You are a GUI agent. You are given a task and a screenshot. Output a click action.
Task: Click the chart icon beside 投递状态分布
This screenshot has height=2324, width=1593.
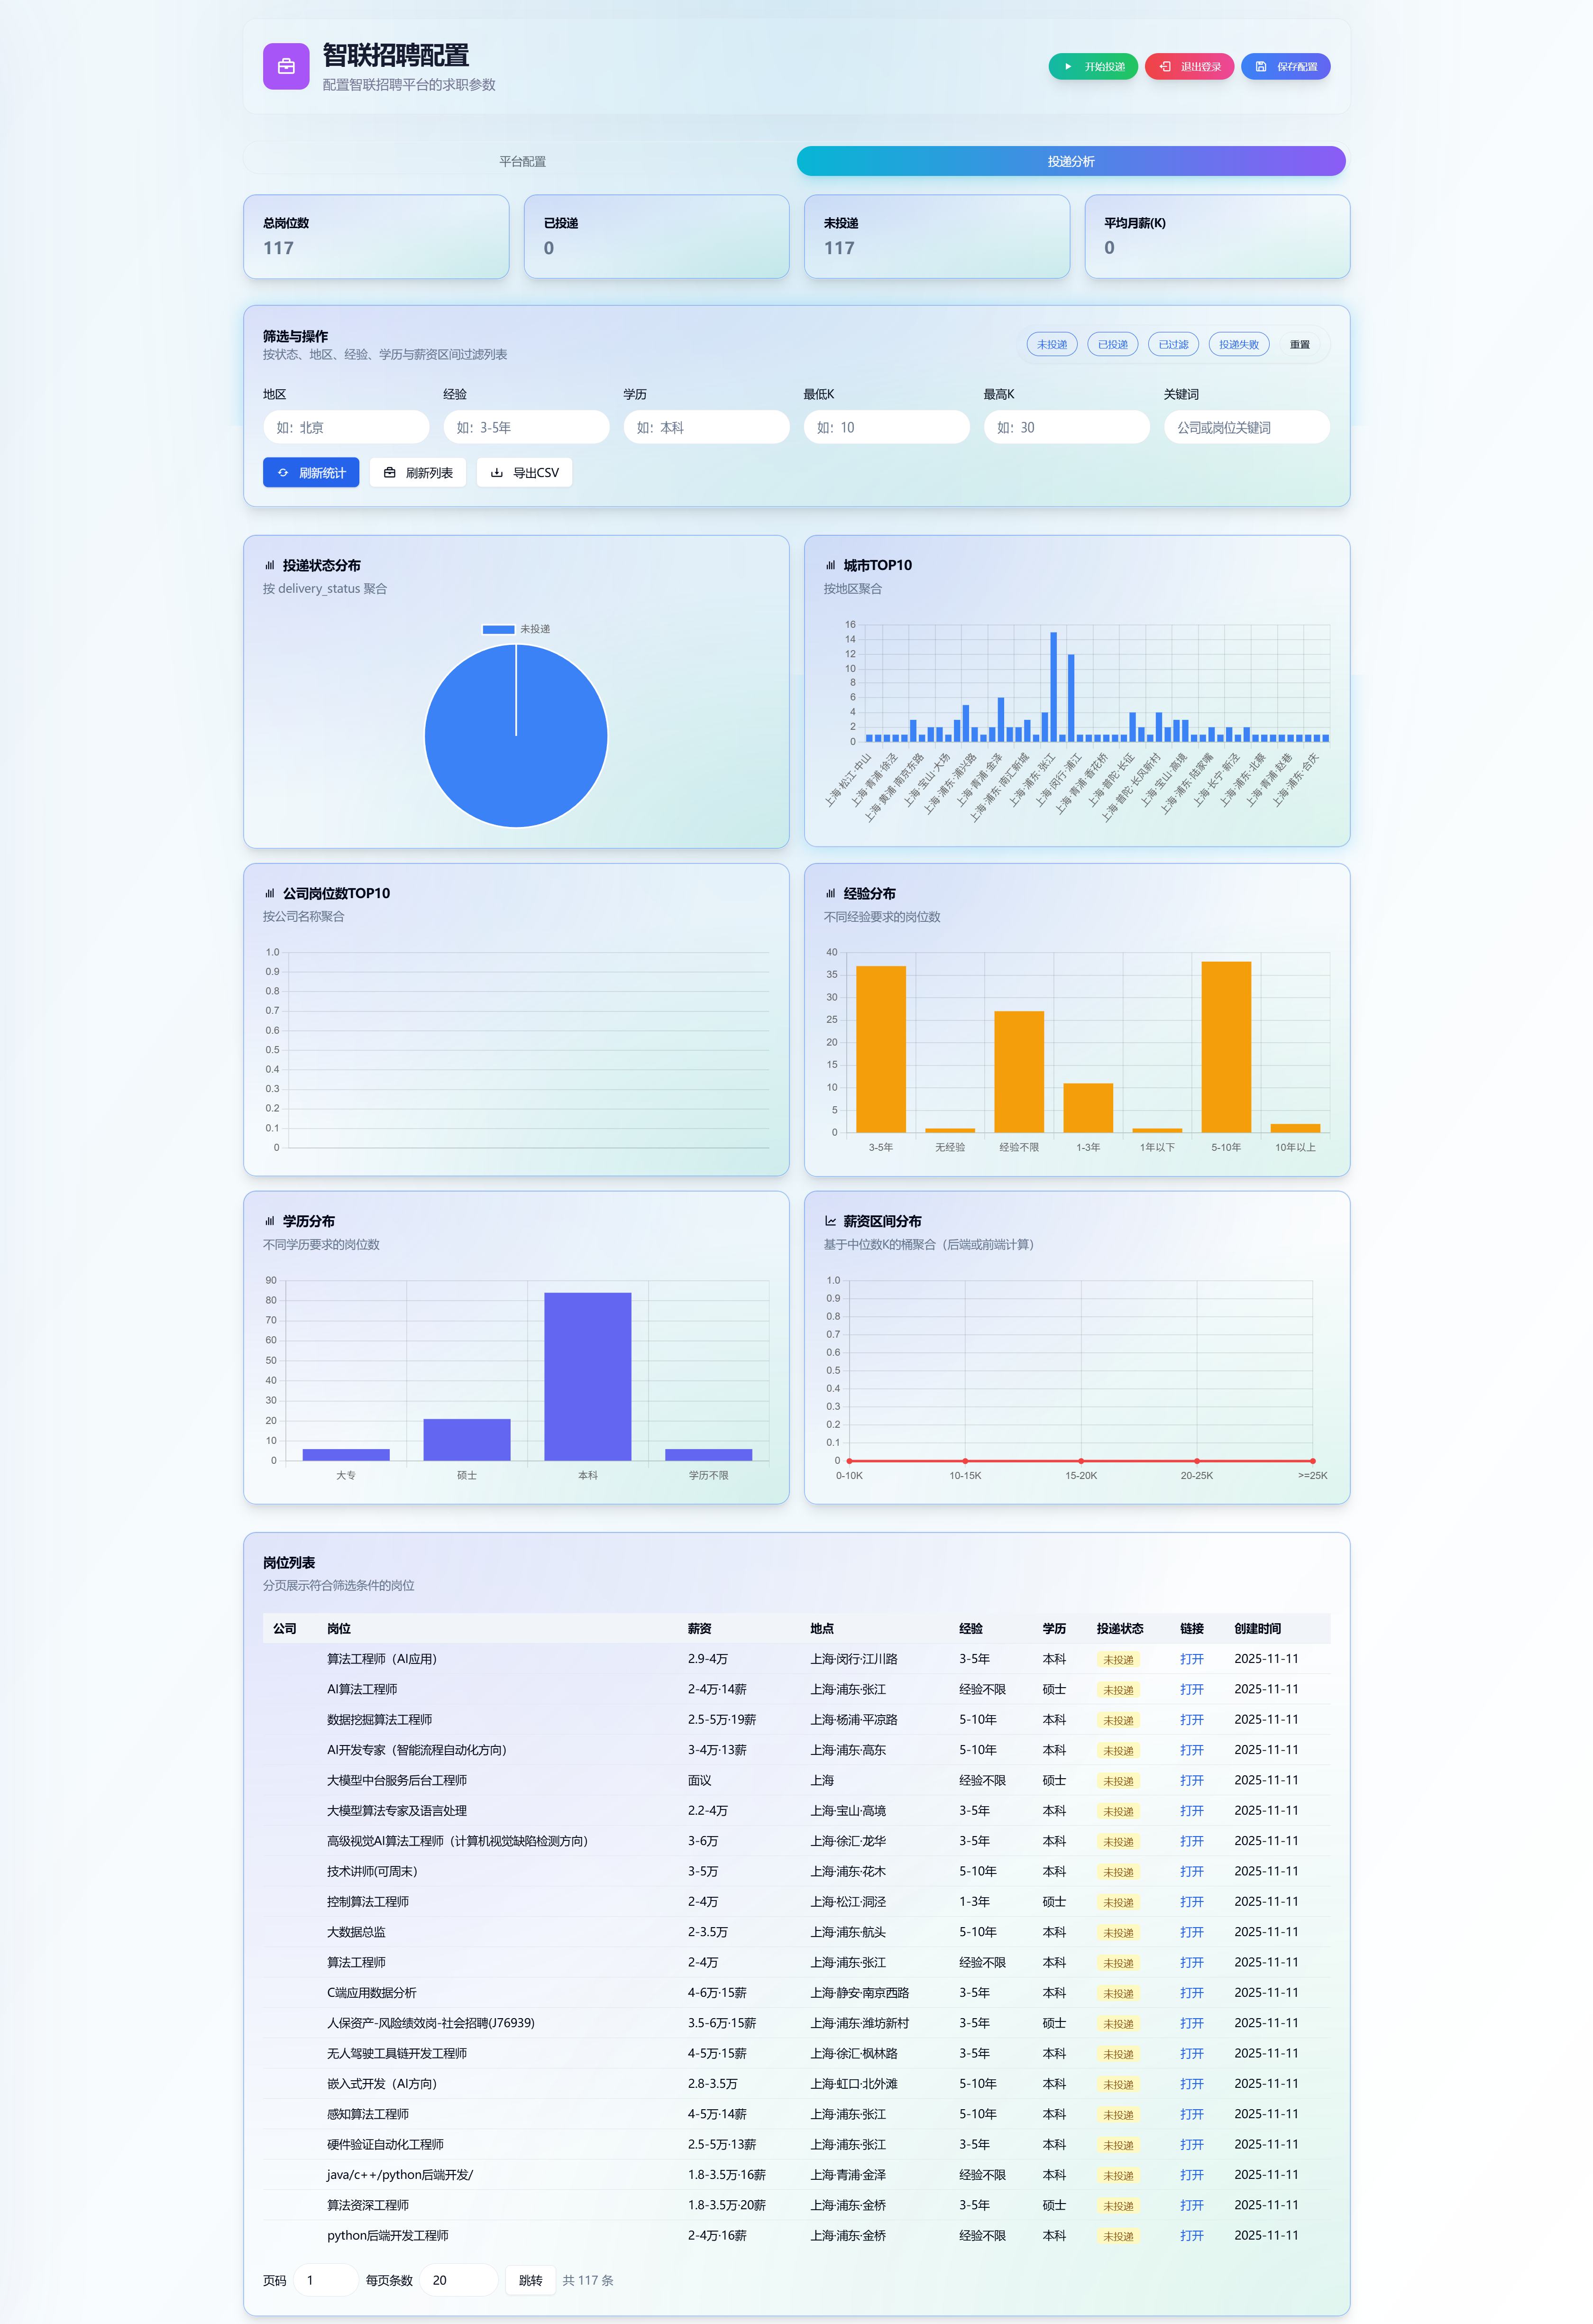[269, 565]
